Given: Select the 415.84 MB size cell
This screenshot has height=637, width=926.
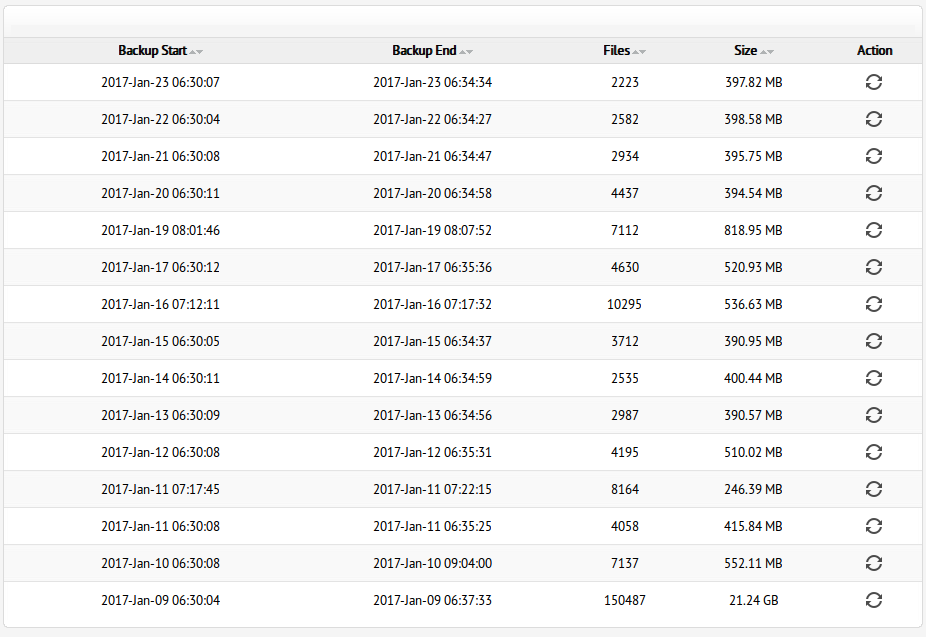Looking at the screenshot, I should [754, 526].
